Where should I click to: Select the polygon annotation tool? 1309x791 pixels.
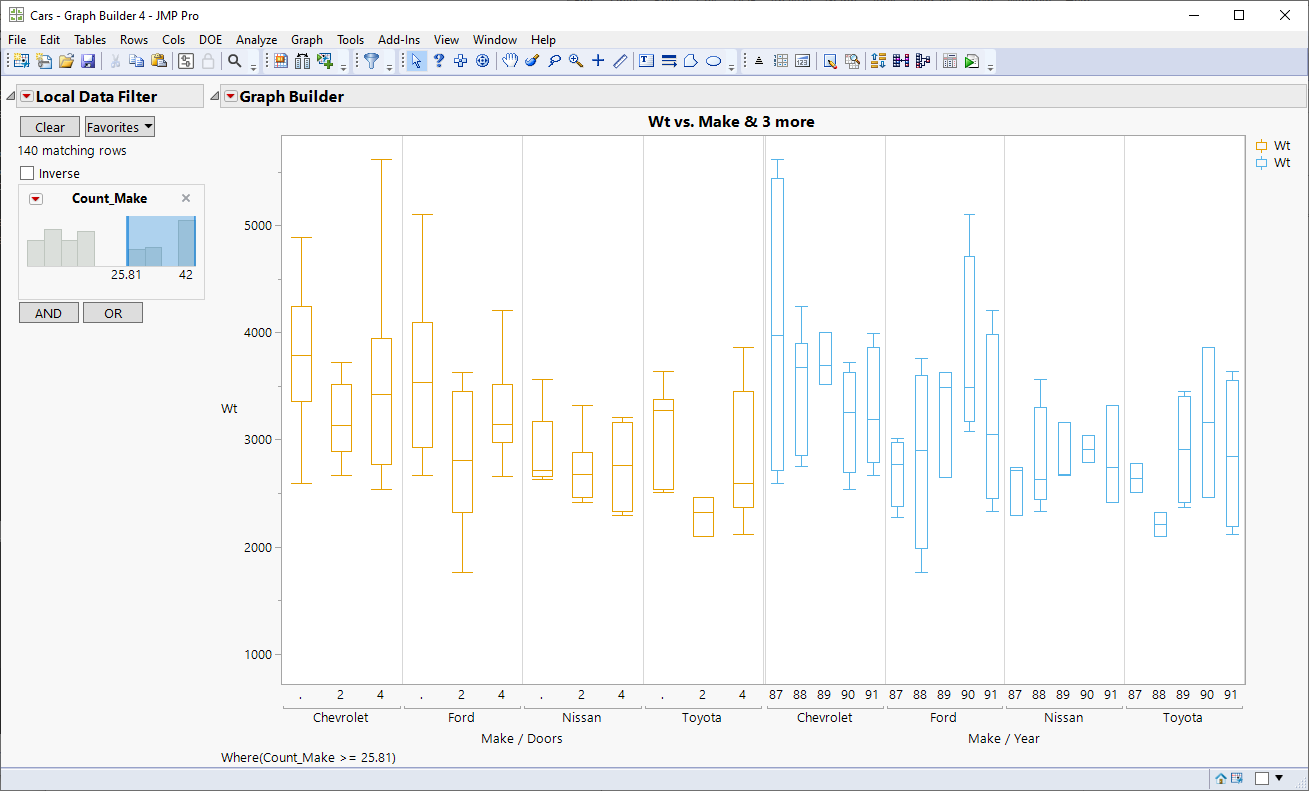pyautogui.click(x=691, y=61)
